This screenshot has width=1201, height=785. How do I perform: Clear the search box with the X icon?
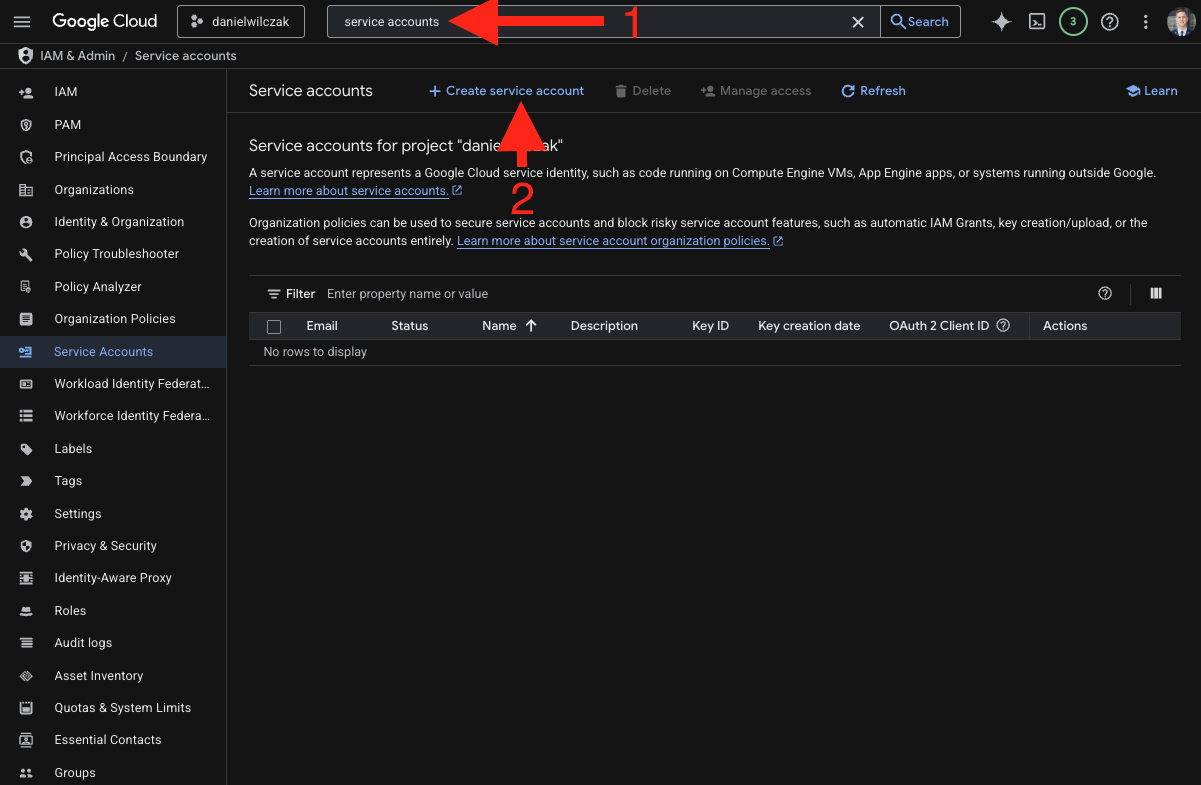tap(857, 22)
